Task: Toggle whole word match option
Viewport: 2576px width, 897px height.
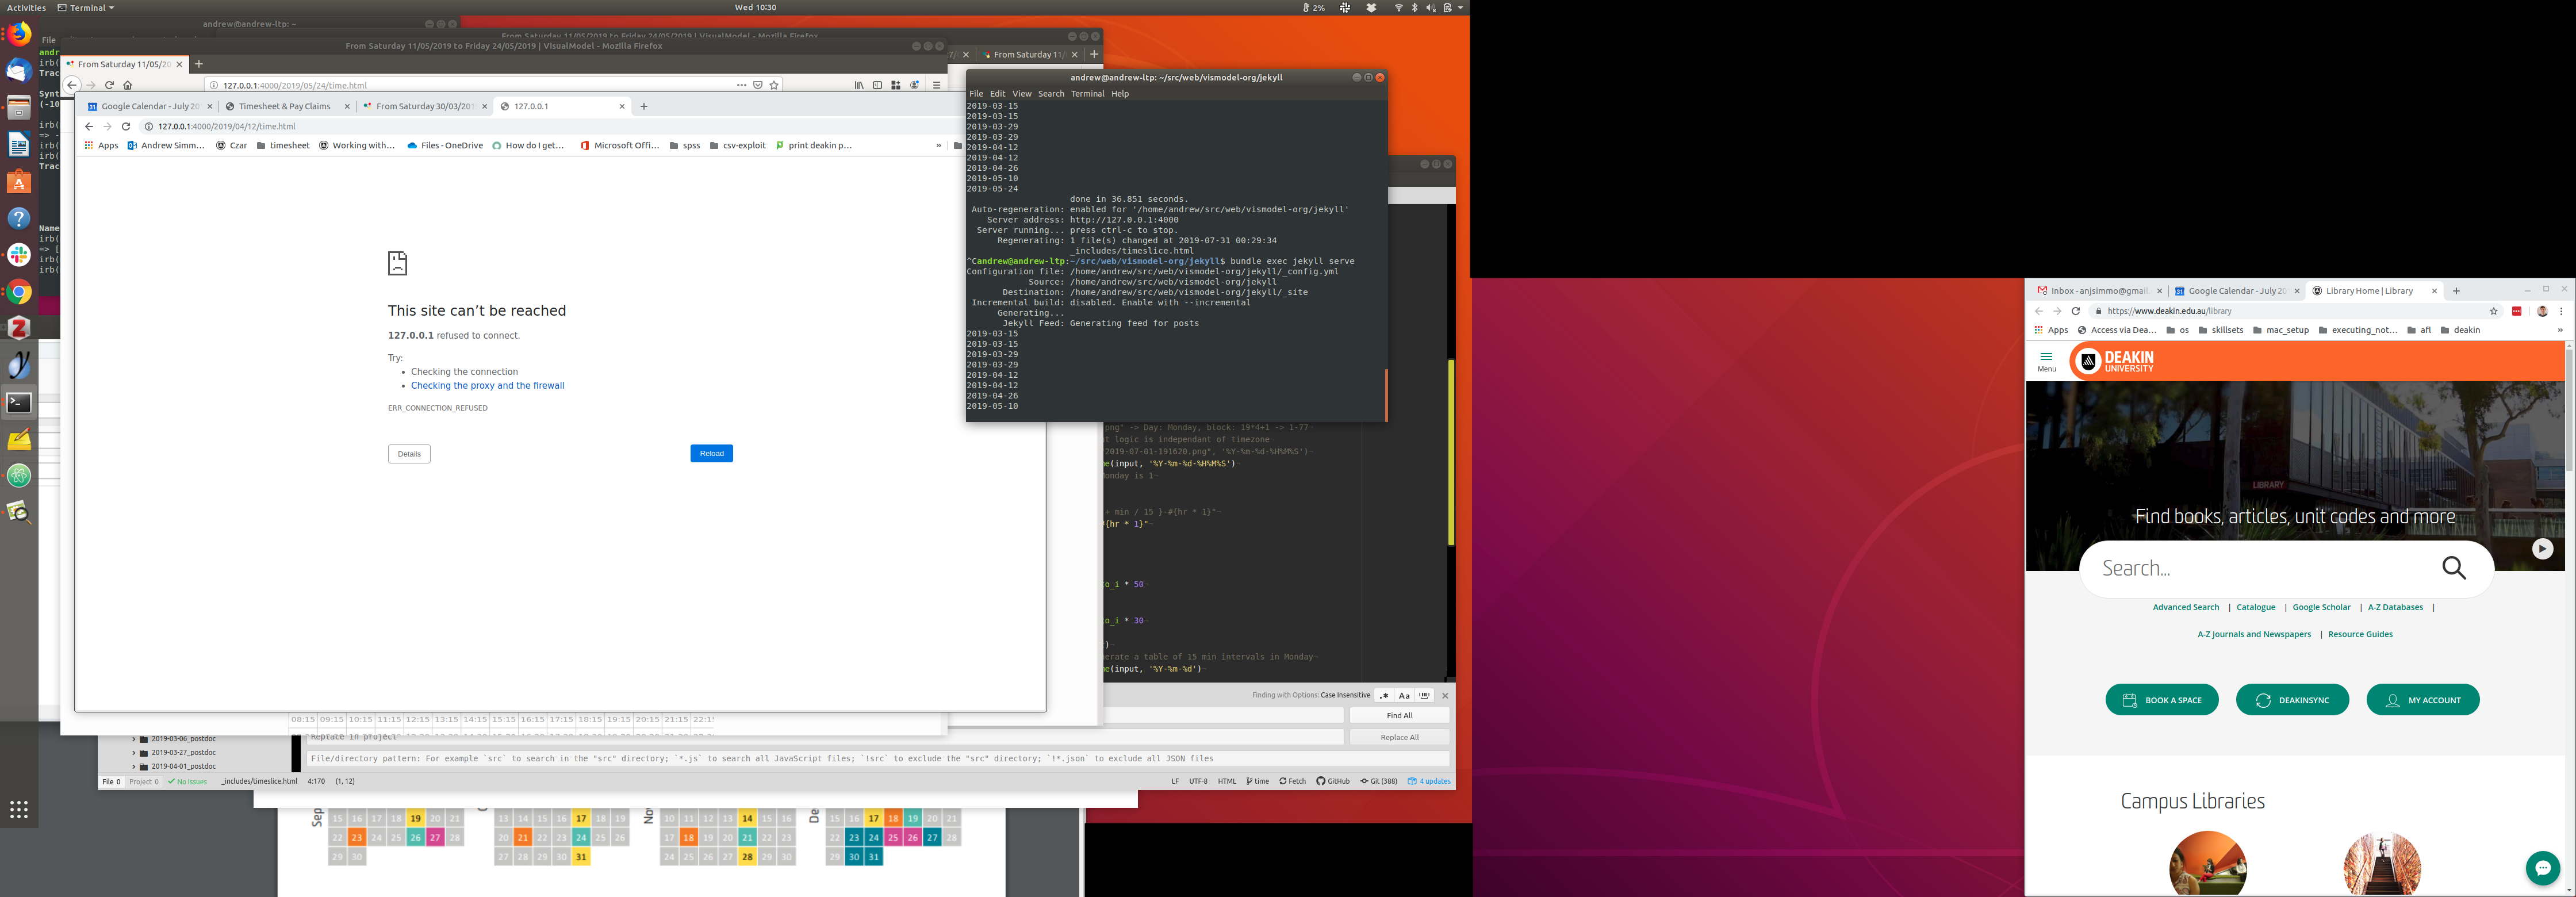Action: point(1424,695)
